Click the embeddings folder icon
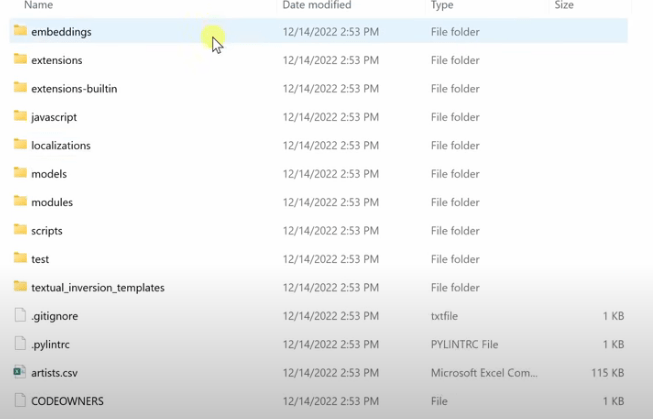The height and width of the screenshot is (419, 653). coord(20,31)
